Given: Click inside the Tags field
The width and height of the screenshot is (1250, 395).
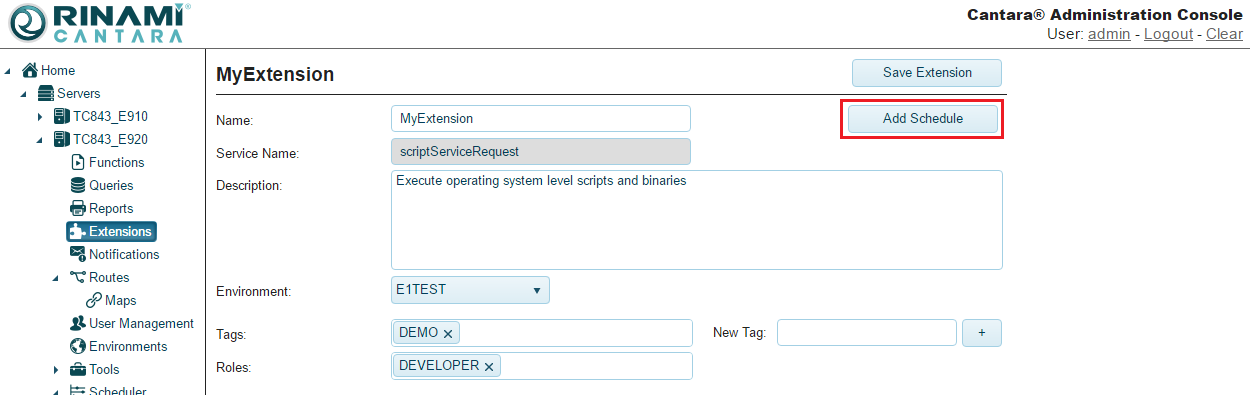Looking at the screenshot, I should (x=542, y=333).
